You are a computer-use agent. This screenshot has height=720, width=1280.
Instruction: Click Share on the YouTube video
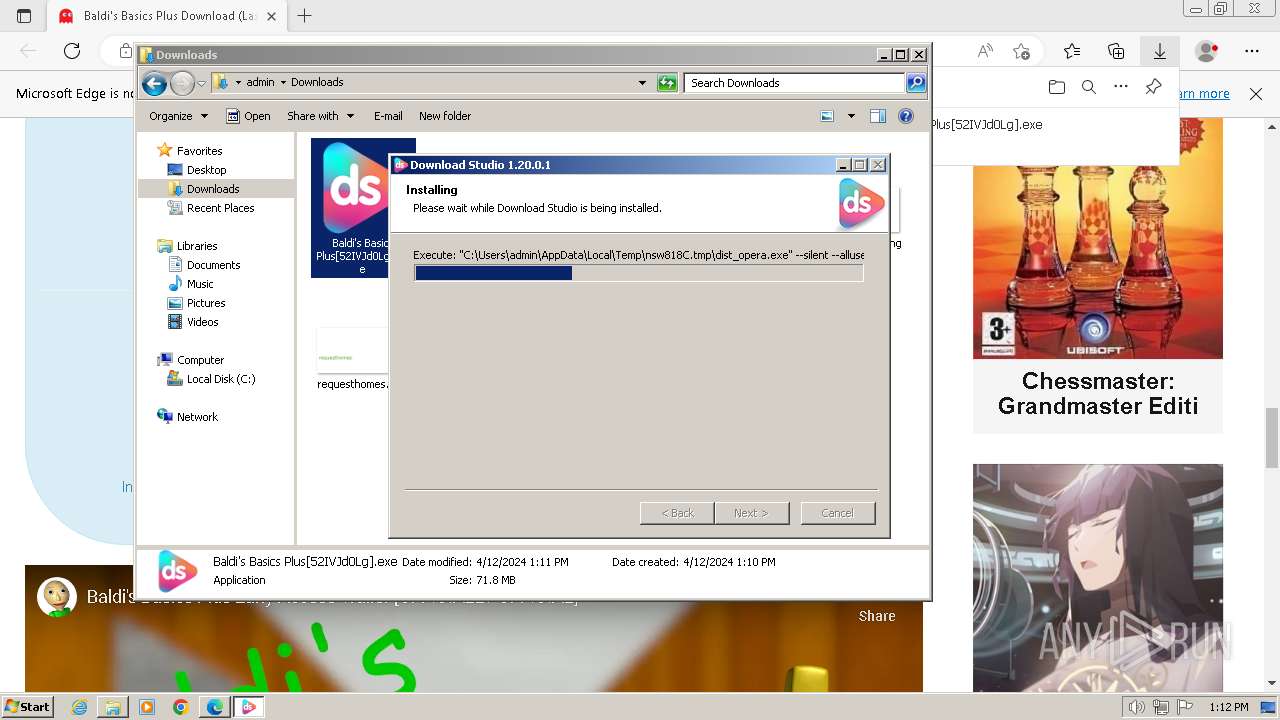(877, 616)
